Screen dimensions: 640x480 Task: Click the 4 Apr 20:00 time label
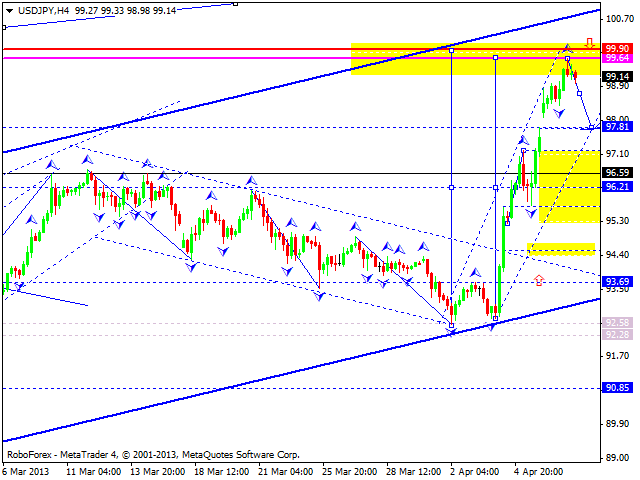tap(539, 472)
